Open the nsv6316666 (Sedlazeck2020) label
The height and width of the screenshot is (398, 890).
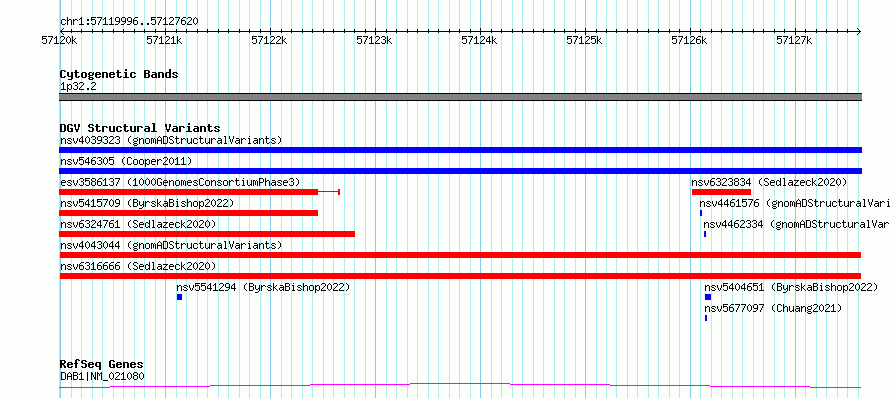point(138,266)
